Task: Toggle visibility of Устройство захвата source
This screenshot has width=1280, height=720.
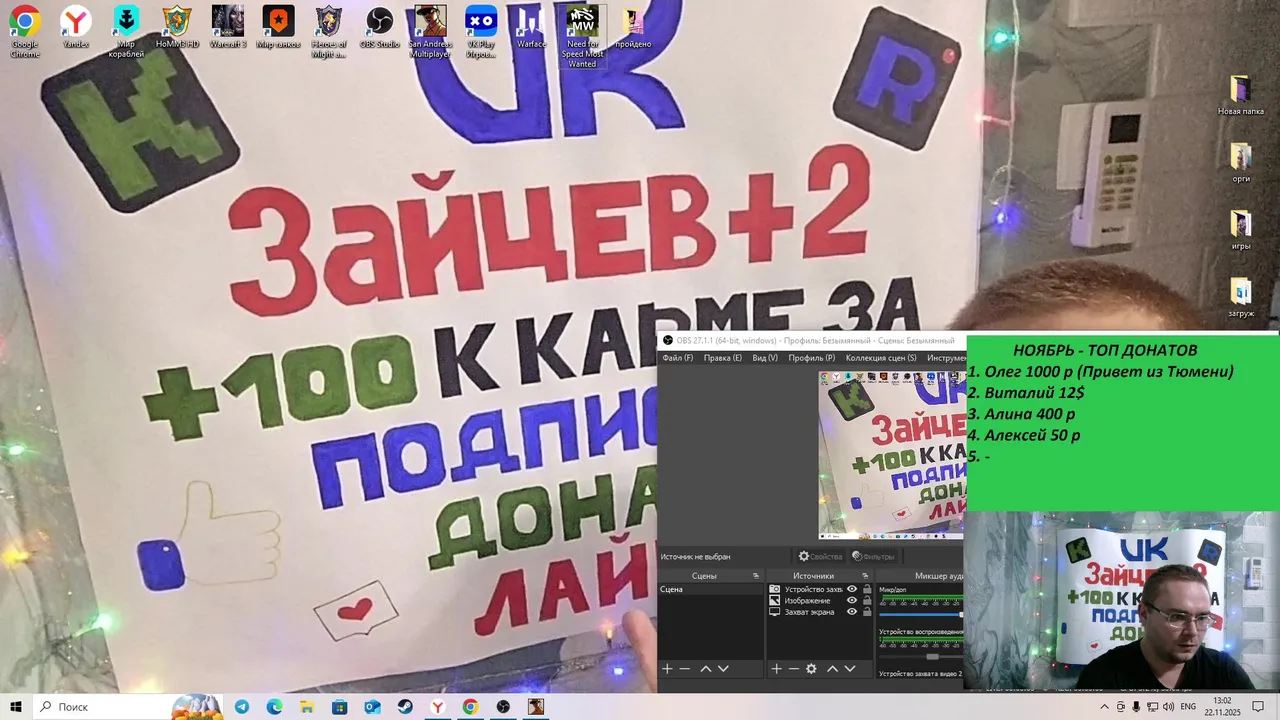Action: click(852, 589)
